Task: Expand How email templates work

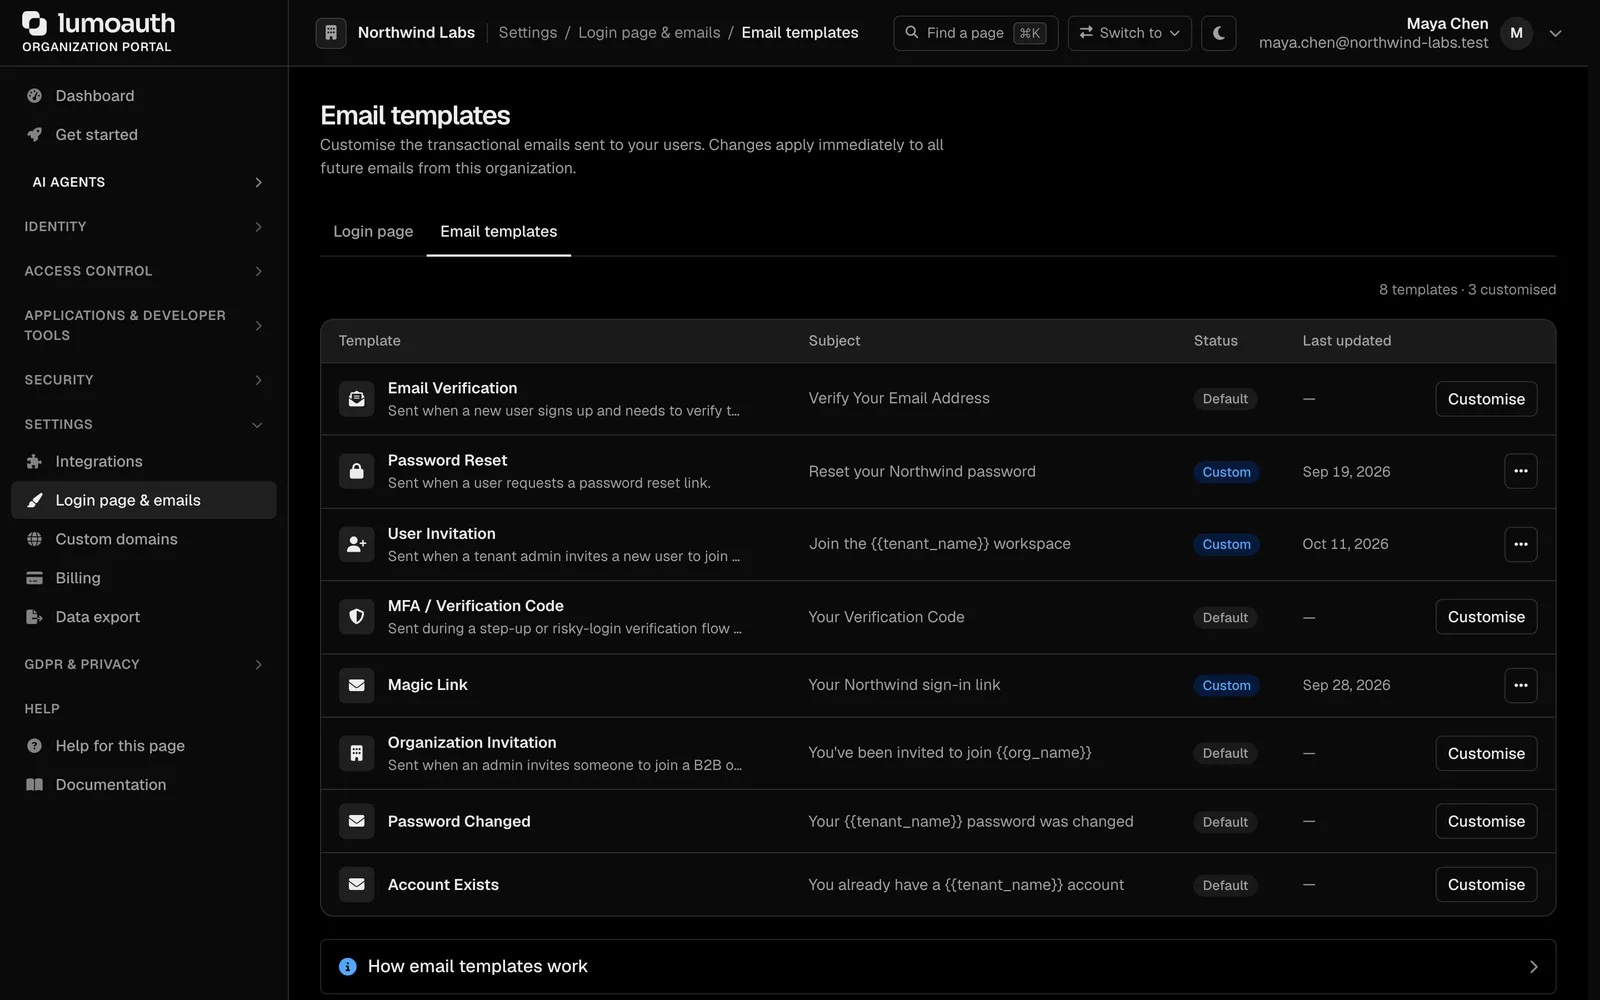Action: [938, 967]
